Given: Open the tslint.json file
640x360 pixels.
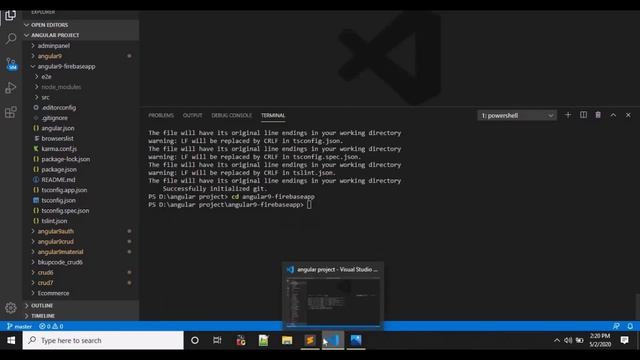Looking at the screenshot, I should tap(81, 221).
